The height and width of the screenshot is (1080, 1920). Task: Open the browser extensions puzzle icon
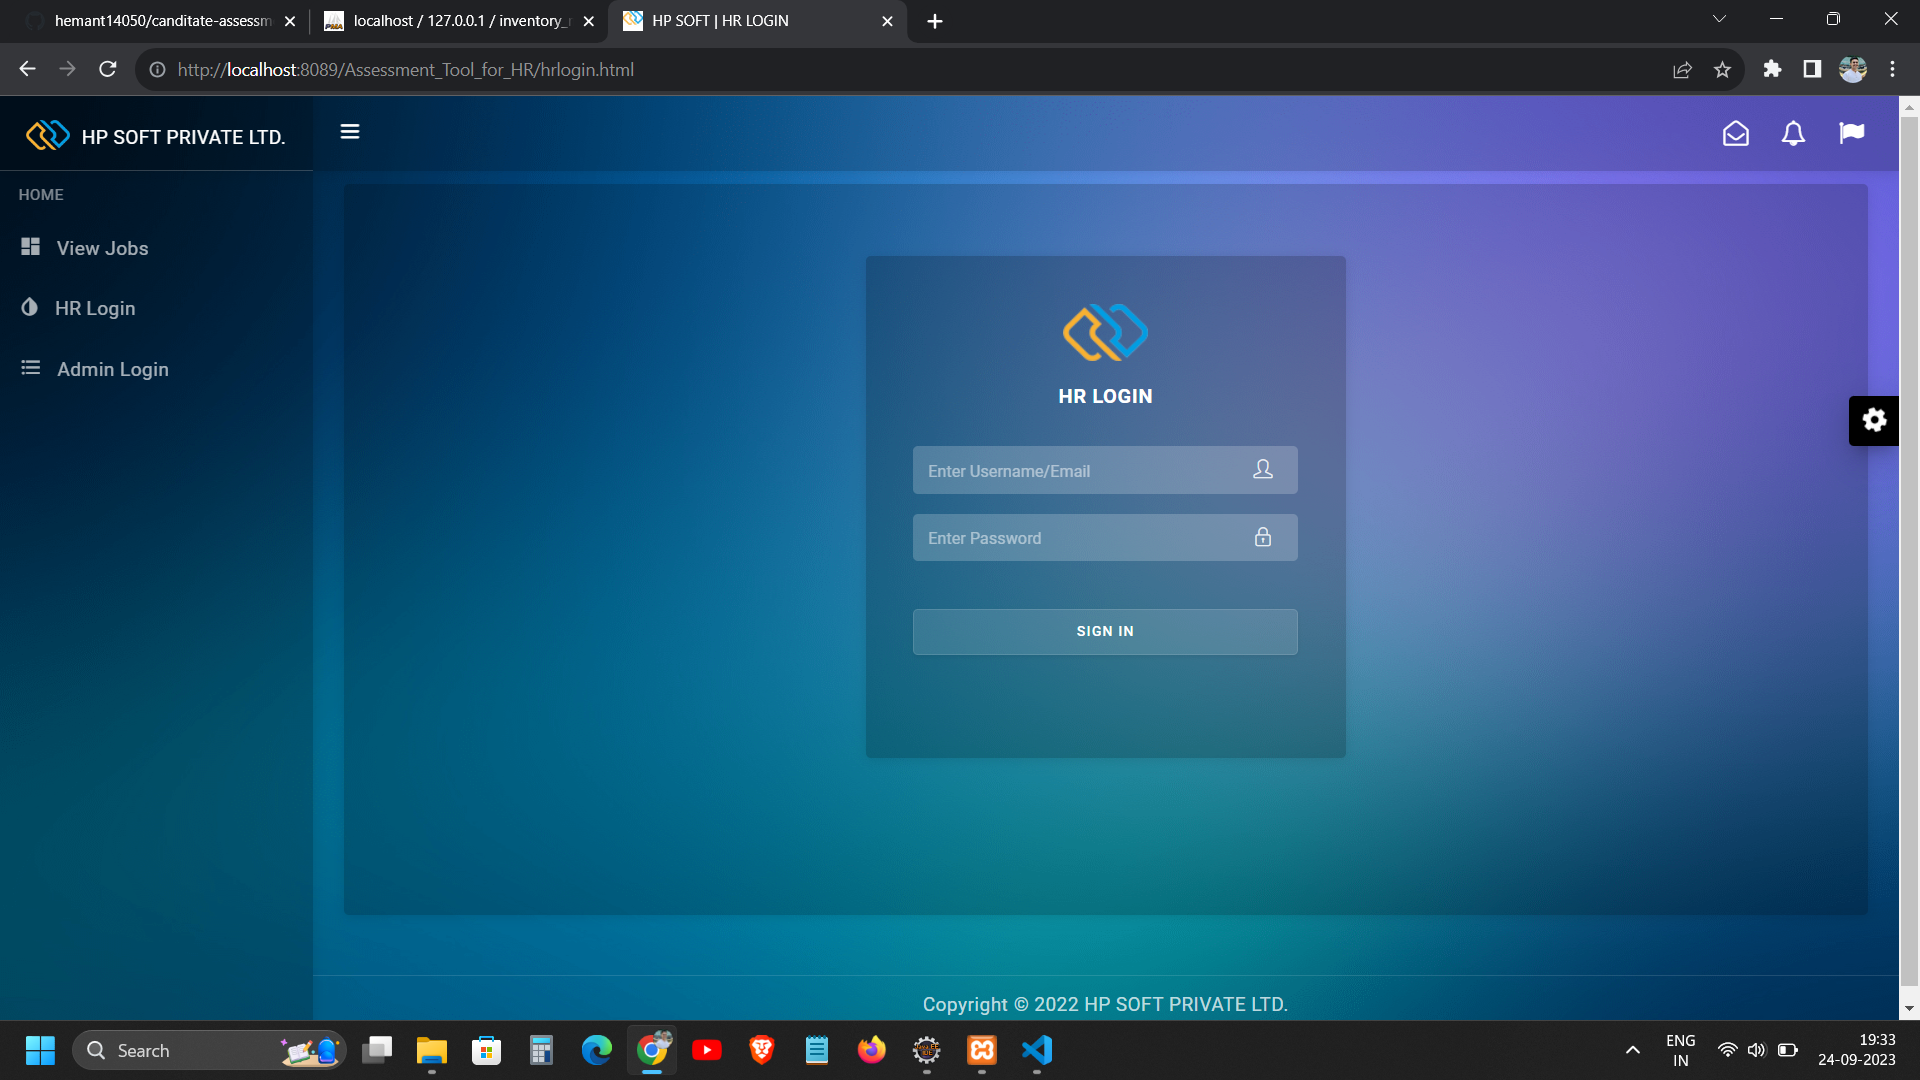1772,69
